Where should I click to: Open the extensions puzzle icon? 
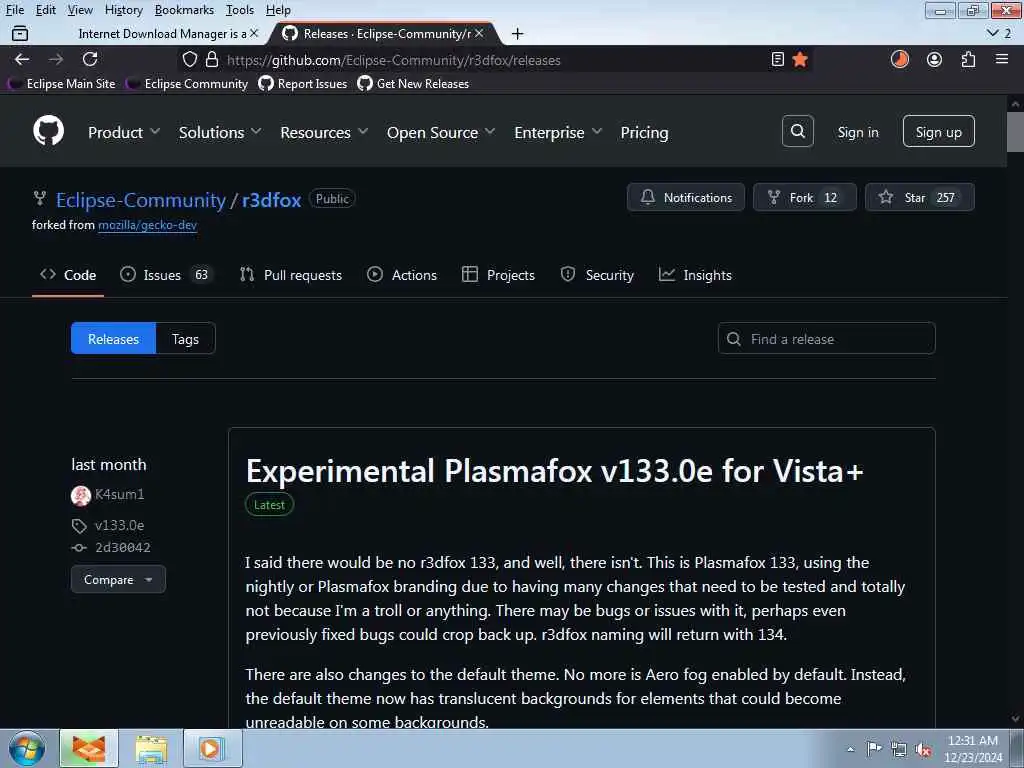point(968,59)
